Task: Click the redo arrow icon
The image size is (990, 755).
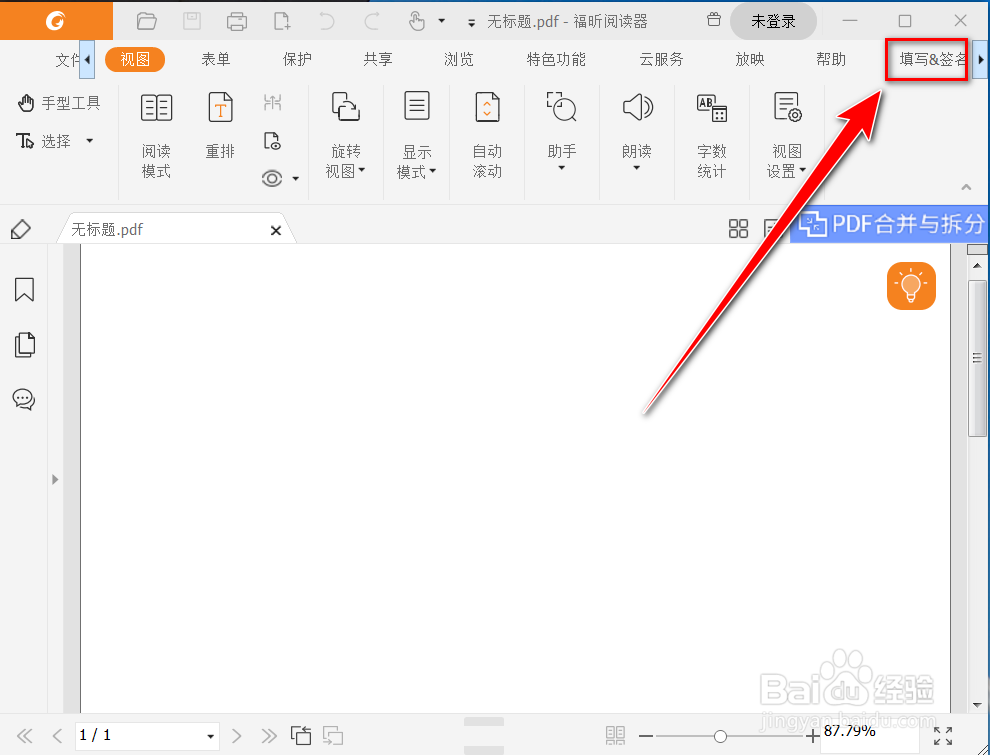Action: coord(372,21)
